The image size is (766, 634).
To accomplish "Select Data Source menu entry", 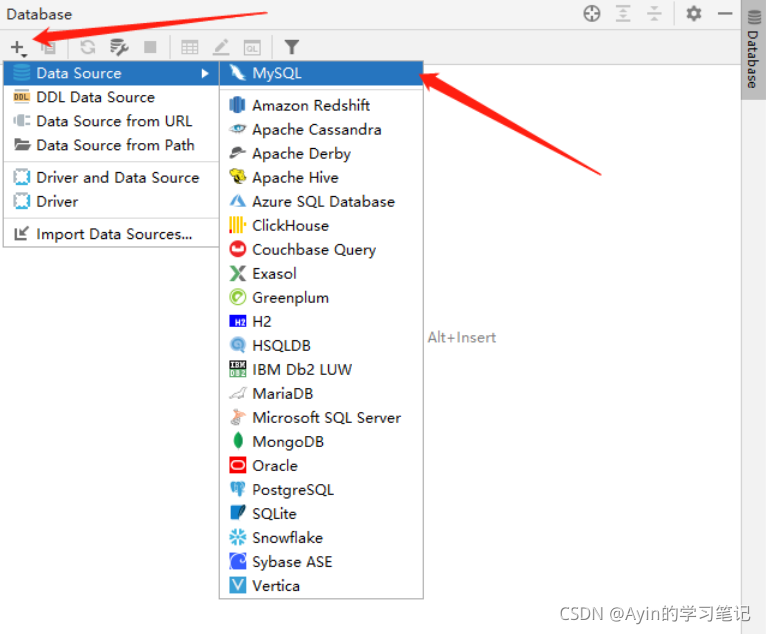I will pos(111,73).
